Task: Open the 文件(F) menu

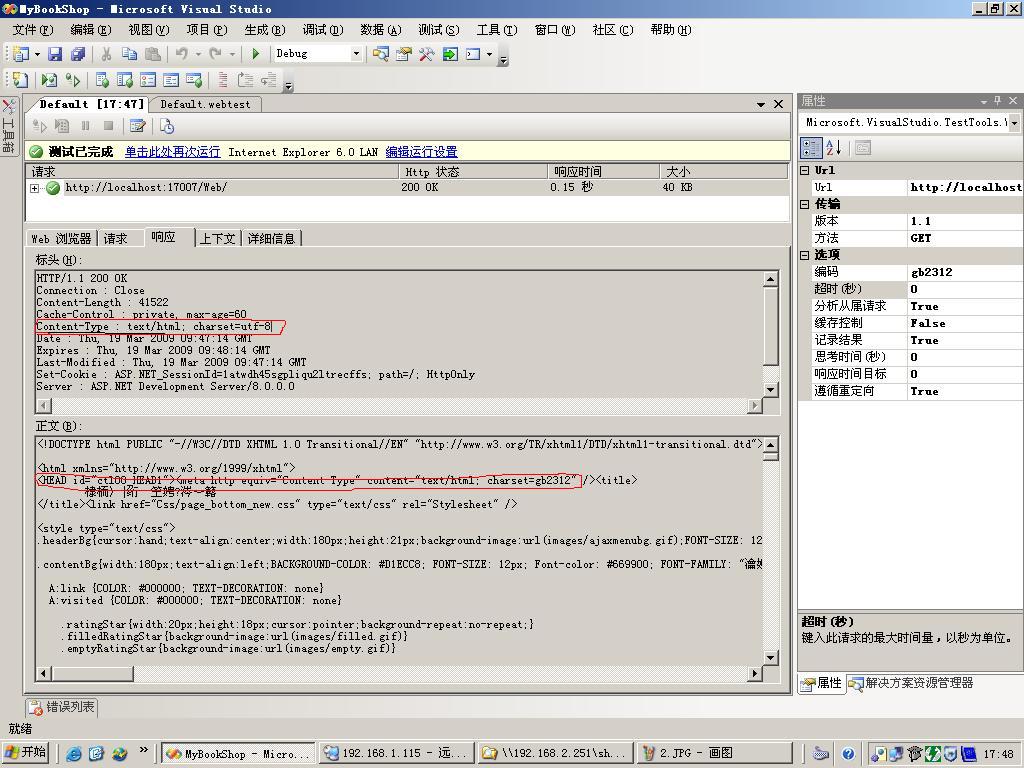Action: (33, 30)
